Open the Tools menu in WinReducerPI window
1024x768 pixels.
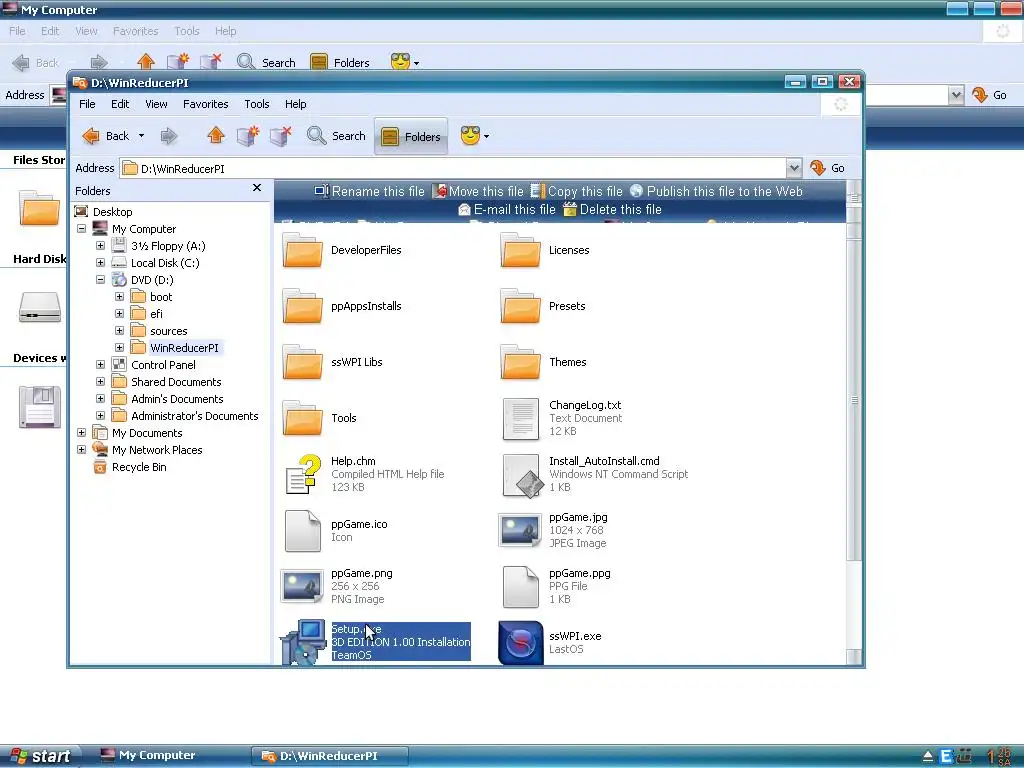257,104
